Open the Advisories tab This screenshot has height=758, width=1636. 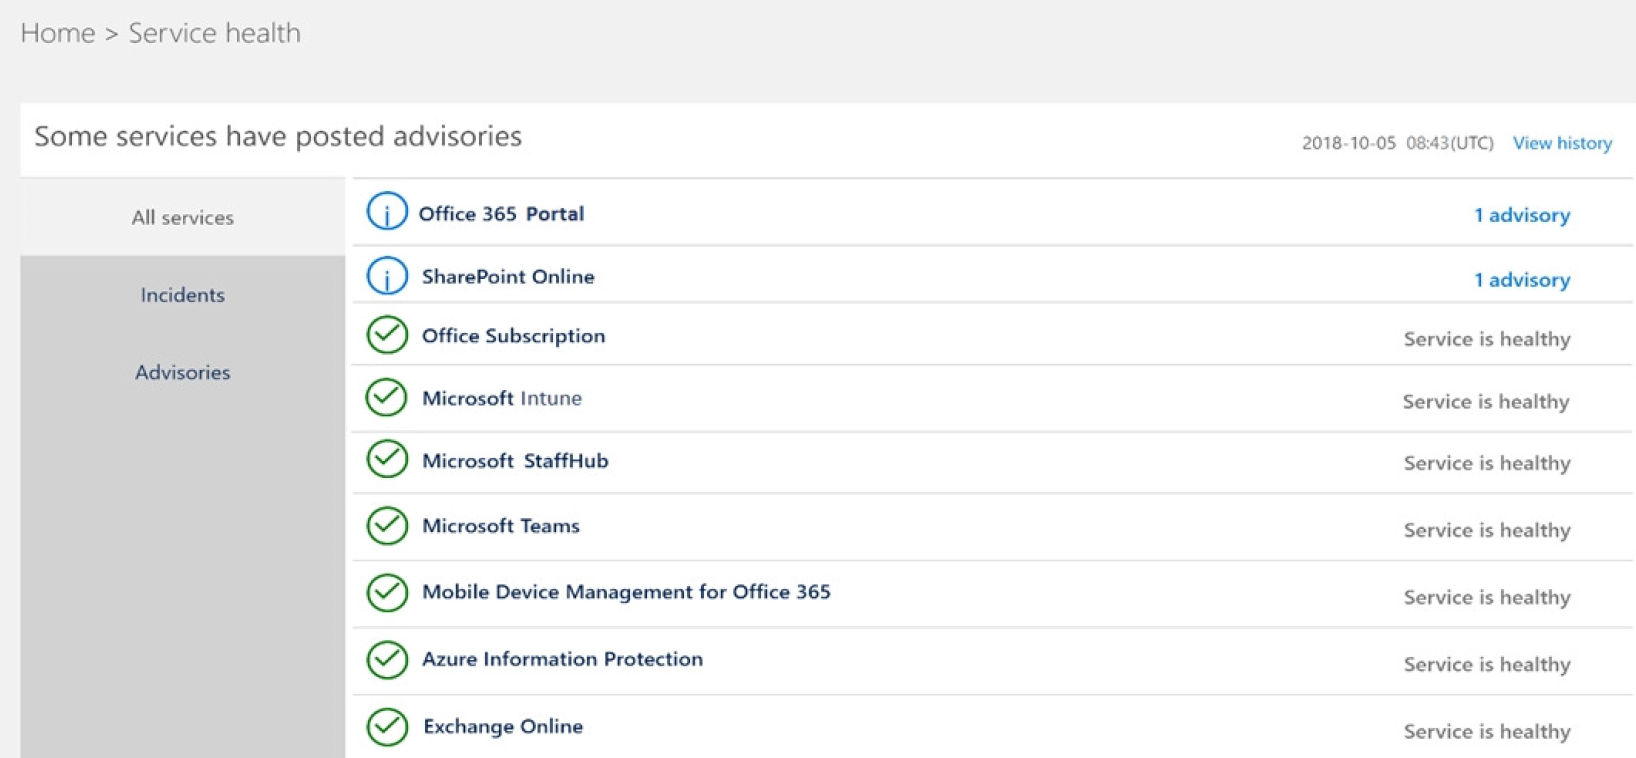(182, 372)
